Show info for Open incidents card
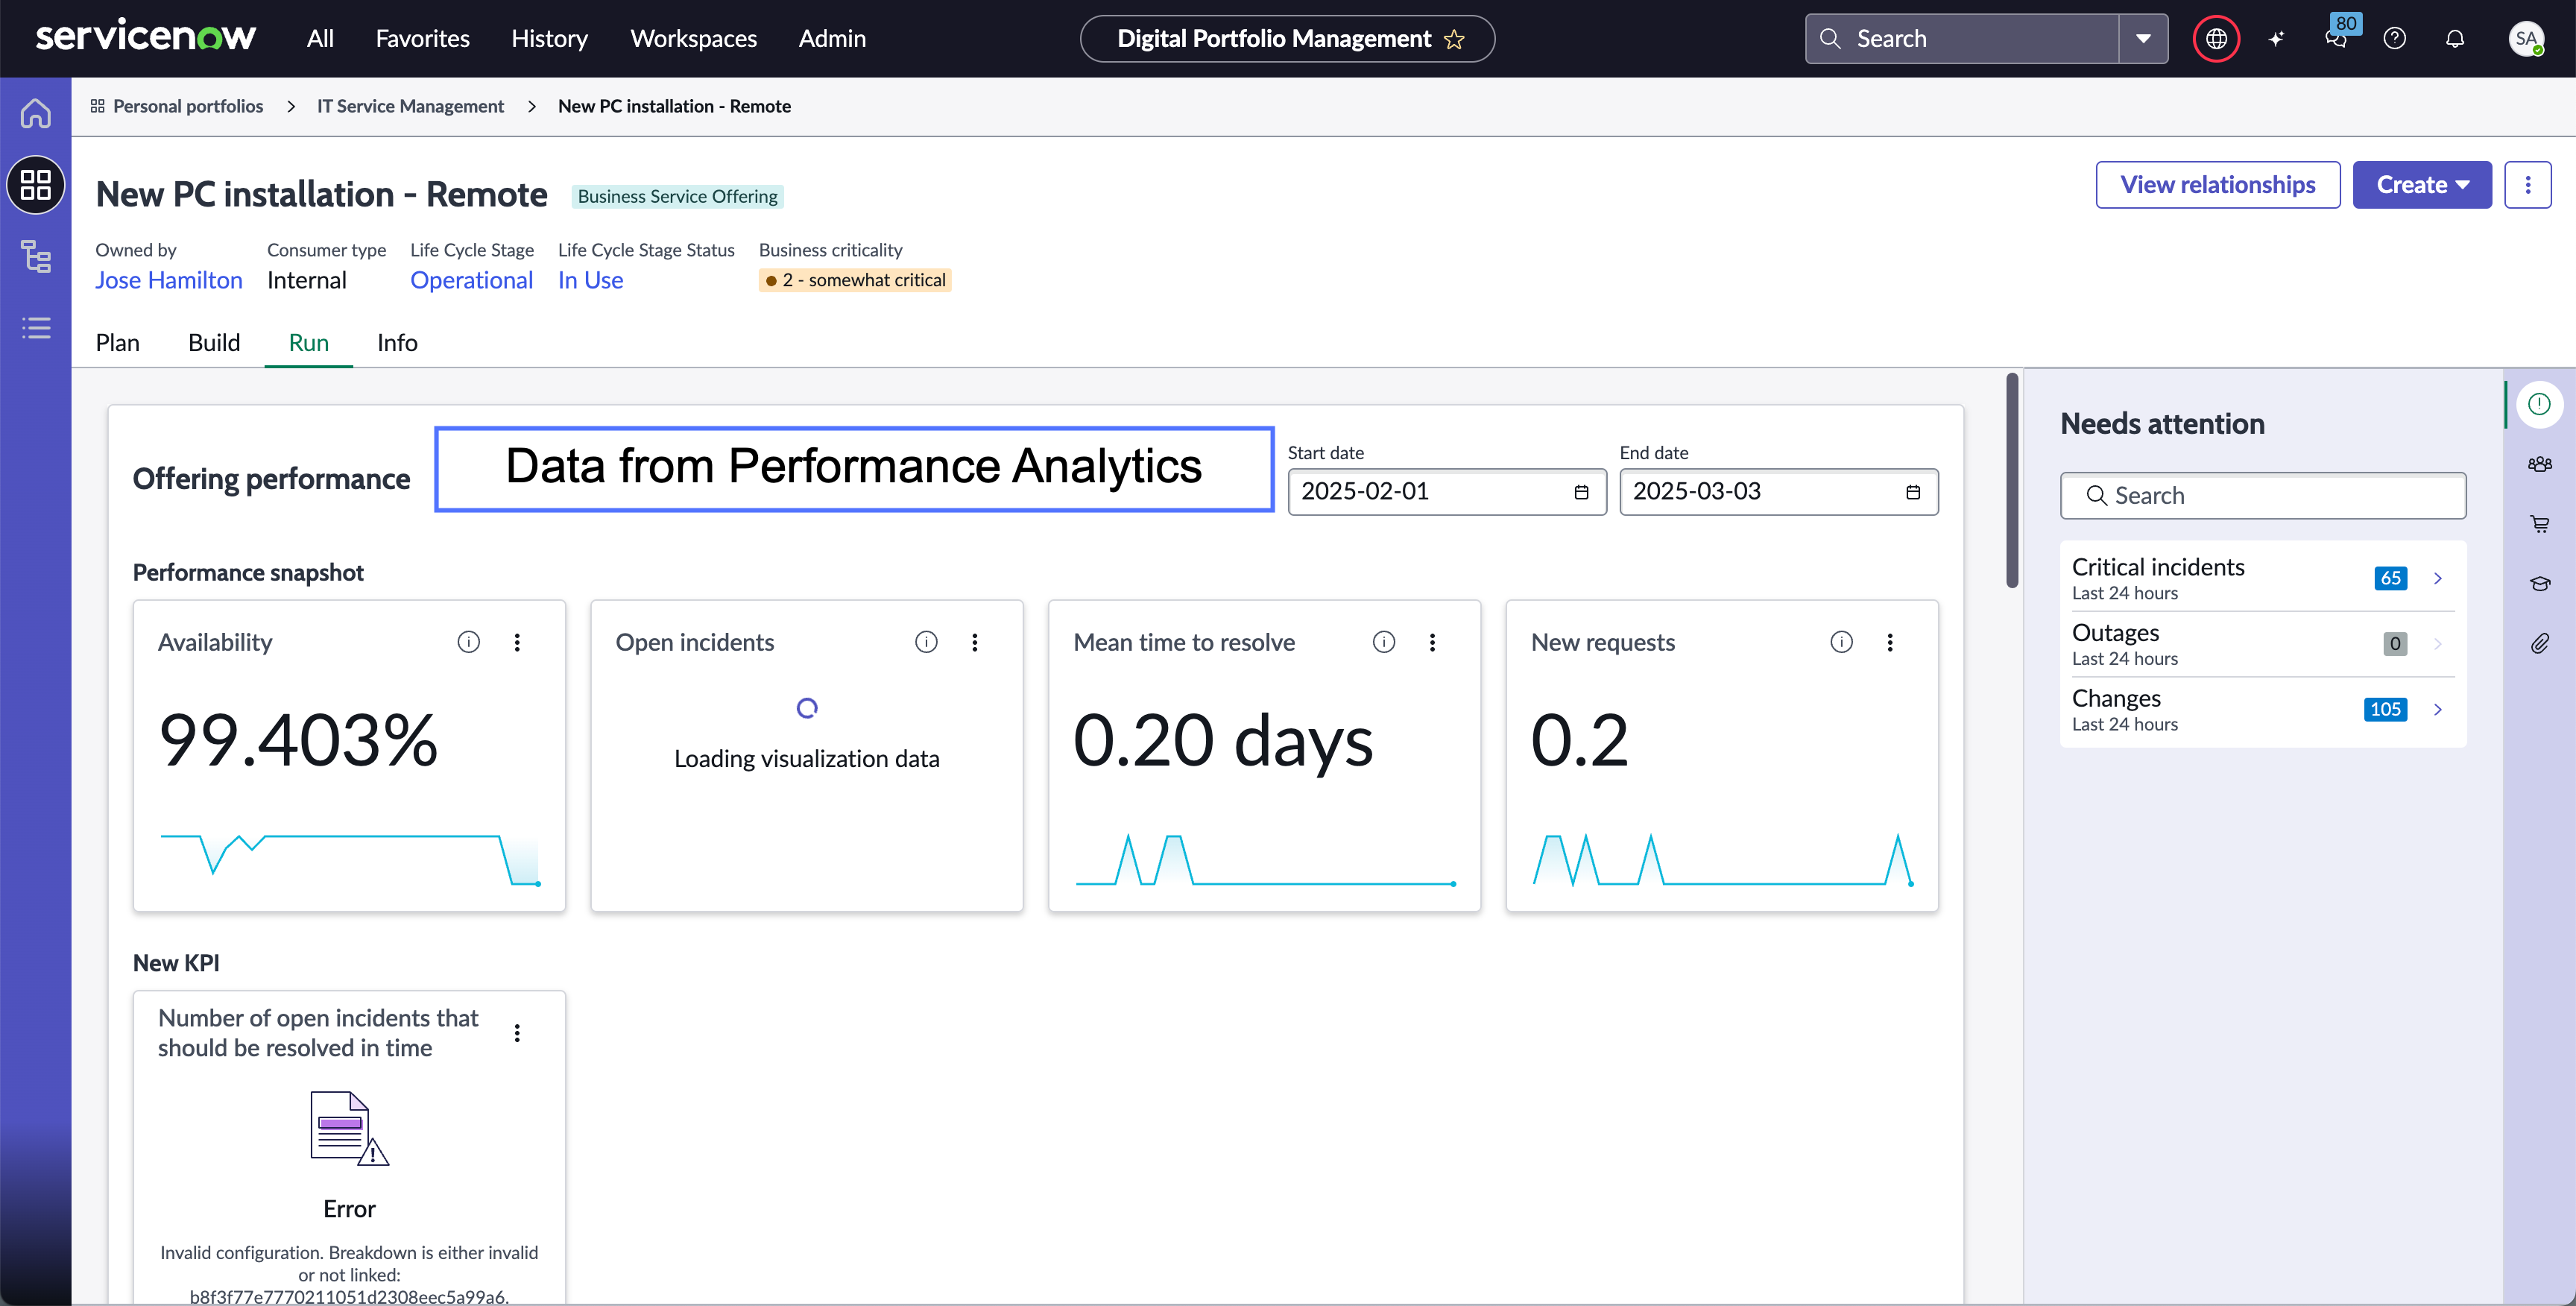 click(x=926, y=642)
